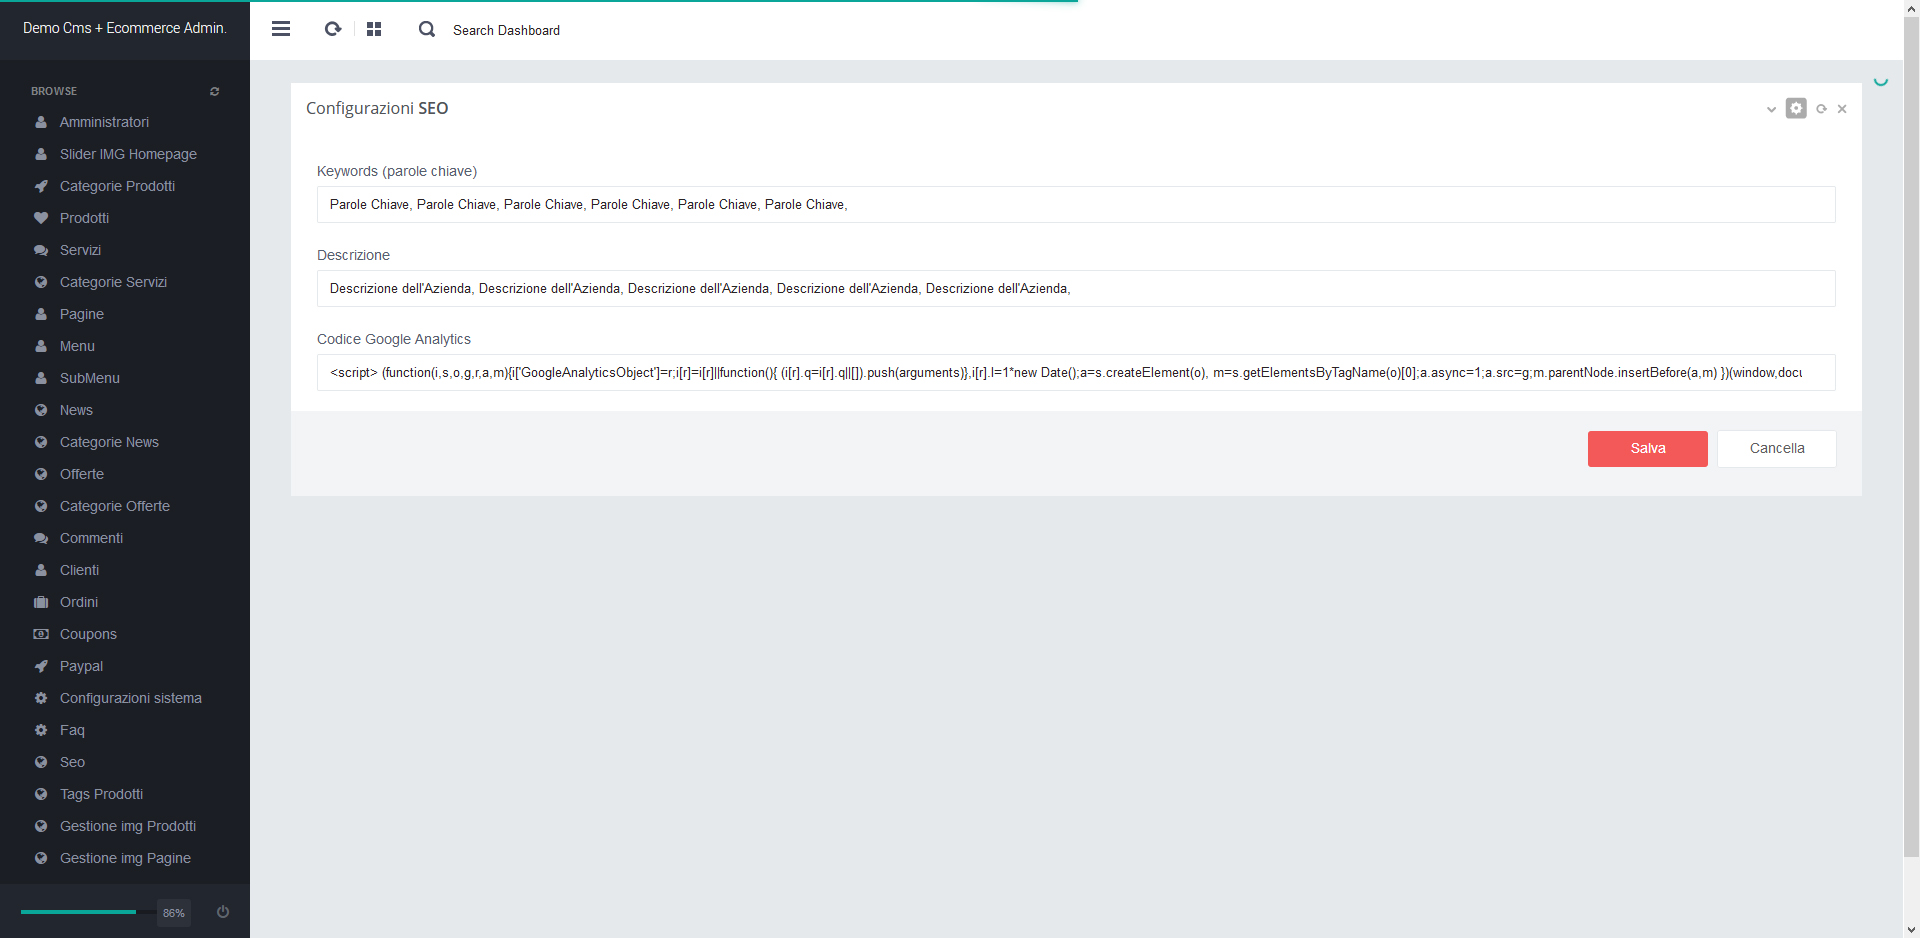Click the power logout icon
The width and height of the screenshot is (1920, 938).
(x=223, y=912)
